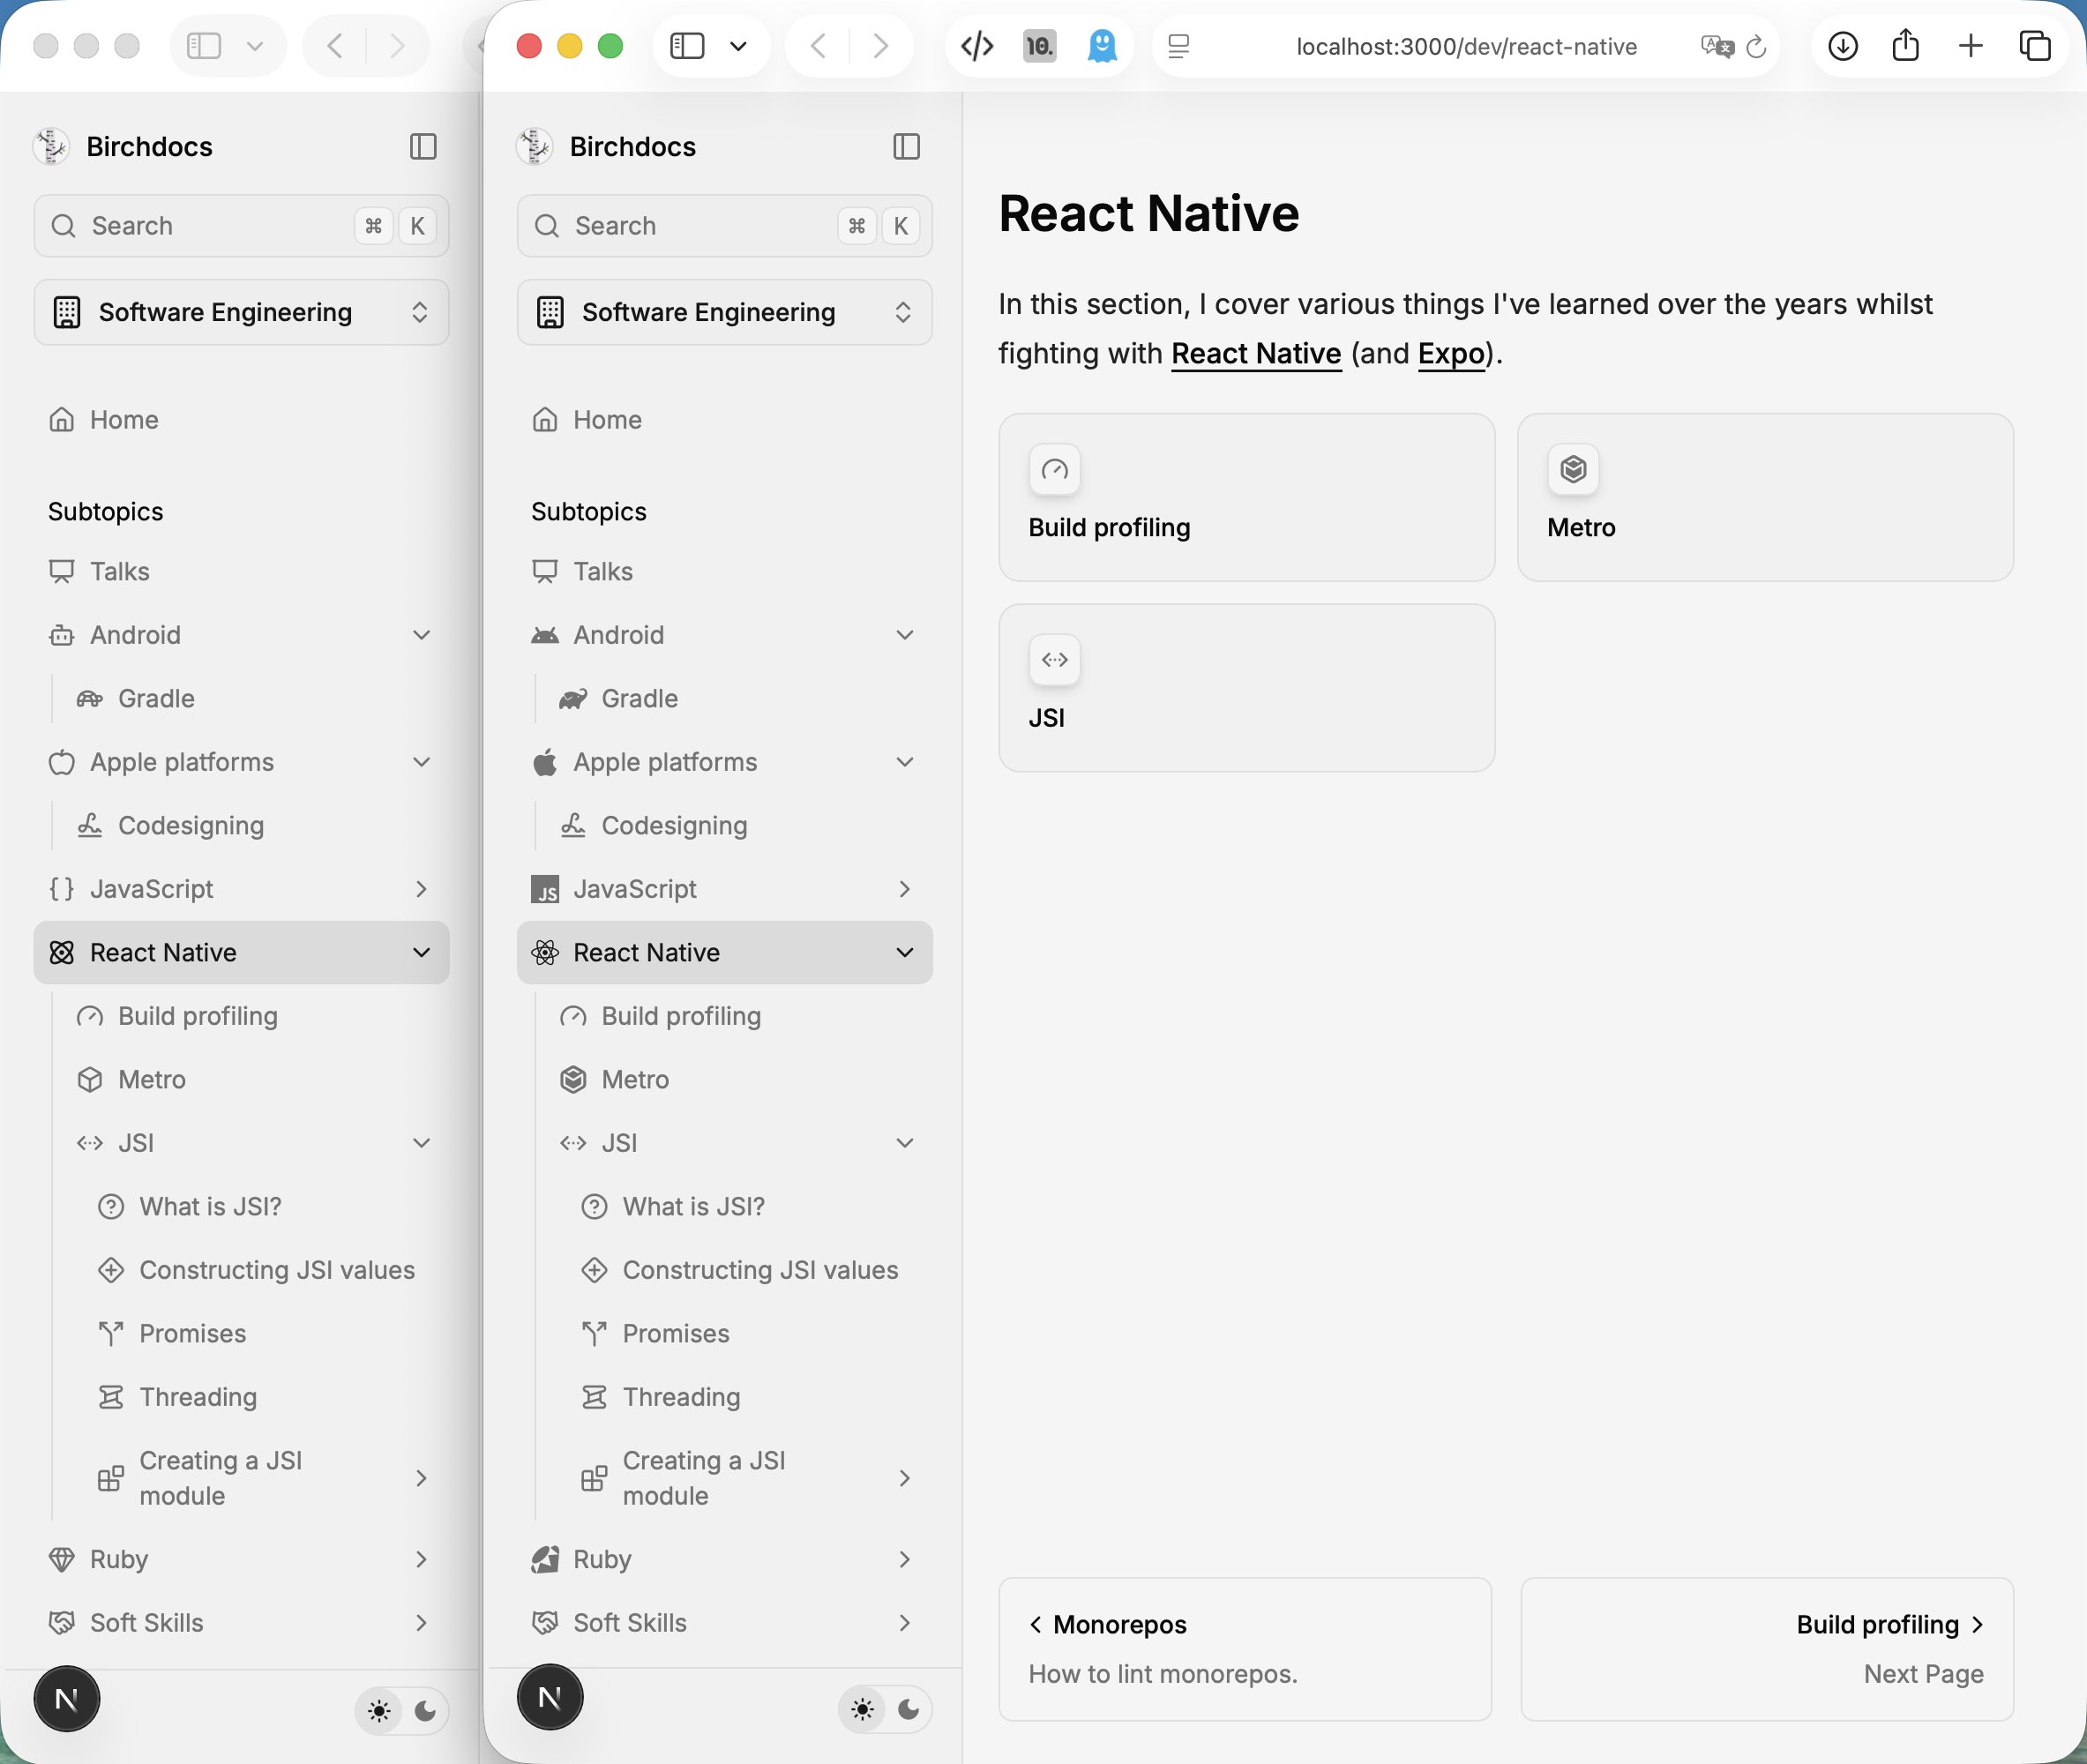Click the What is JSI? question icon in front sidebar
This screenshot has width=2087, height=1764.
pos(595,1207)
